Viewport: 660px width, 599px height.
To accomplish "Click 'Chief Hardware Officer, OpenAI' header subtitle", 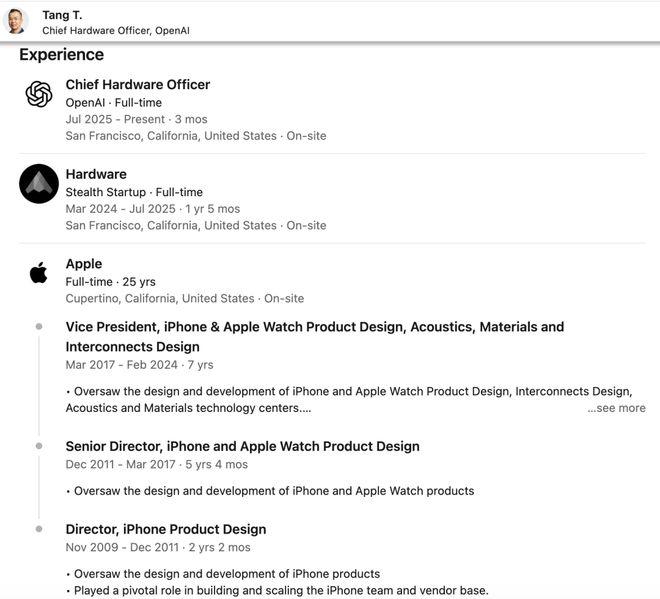I will pyautogui.click(x=115, y=31).
